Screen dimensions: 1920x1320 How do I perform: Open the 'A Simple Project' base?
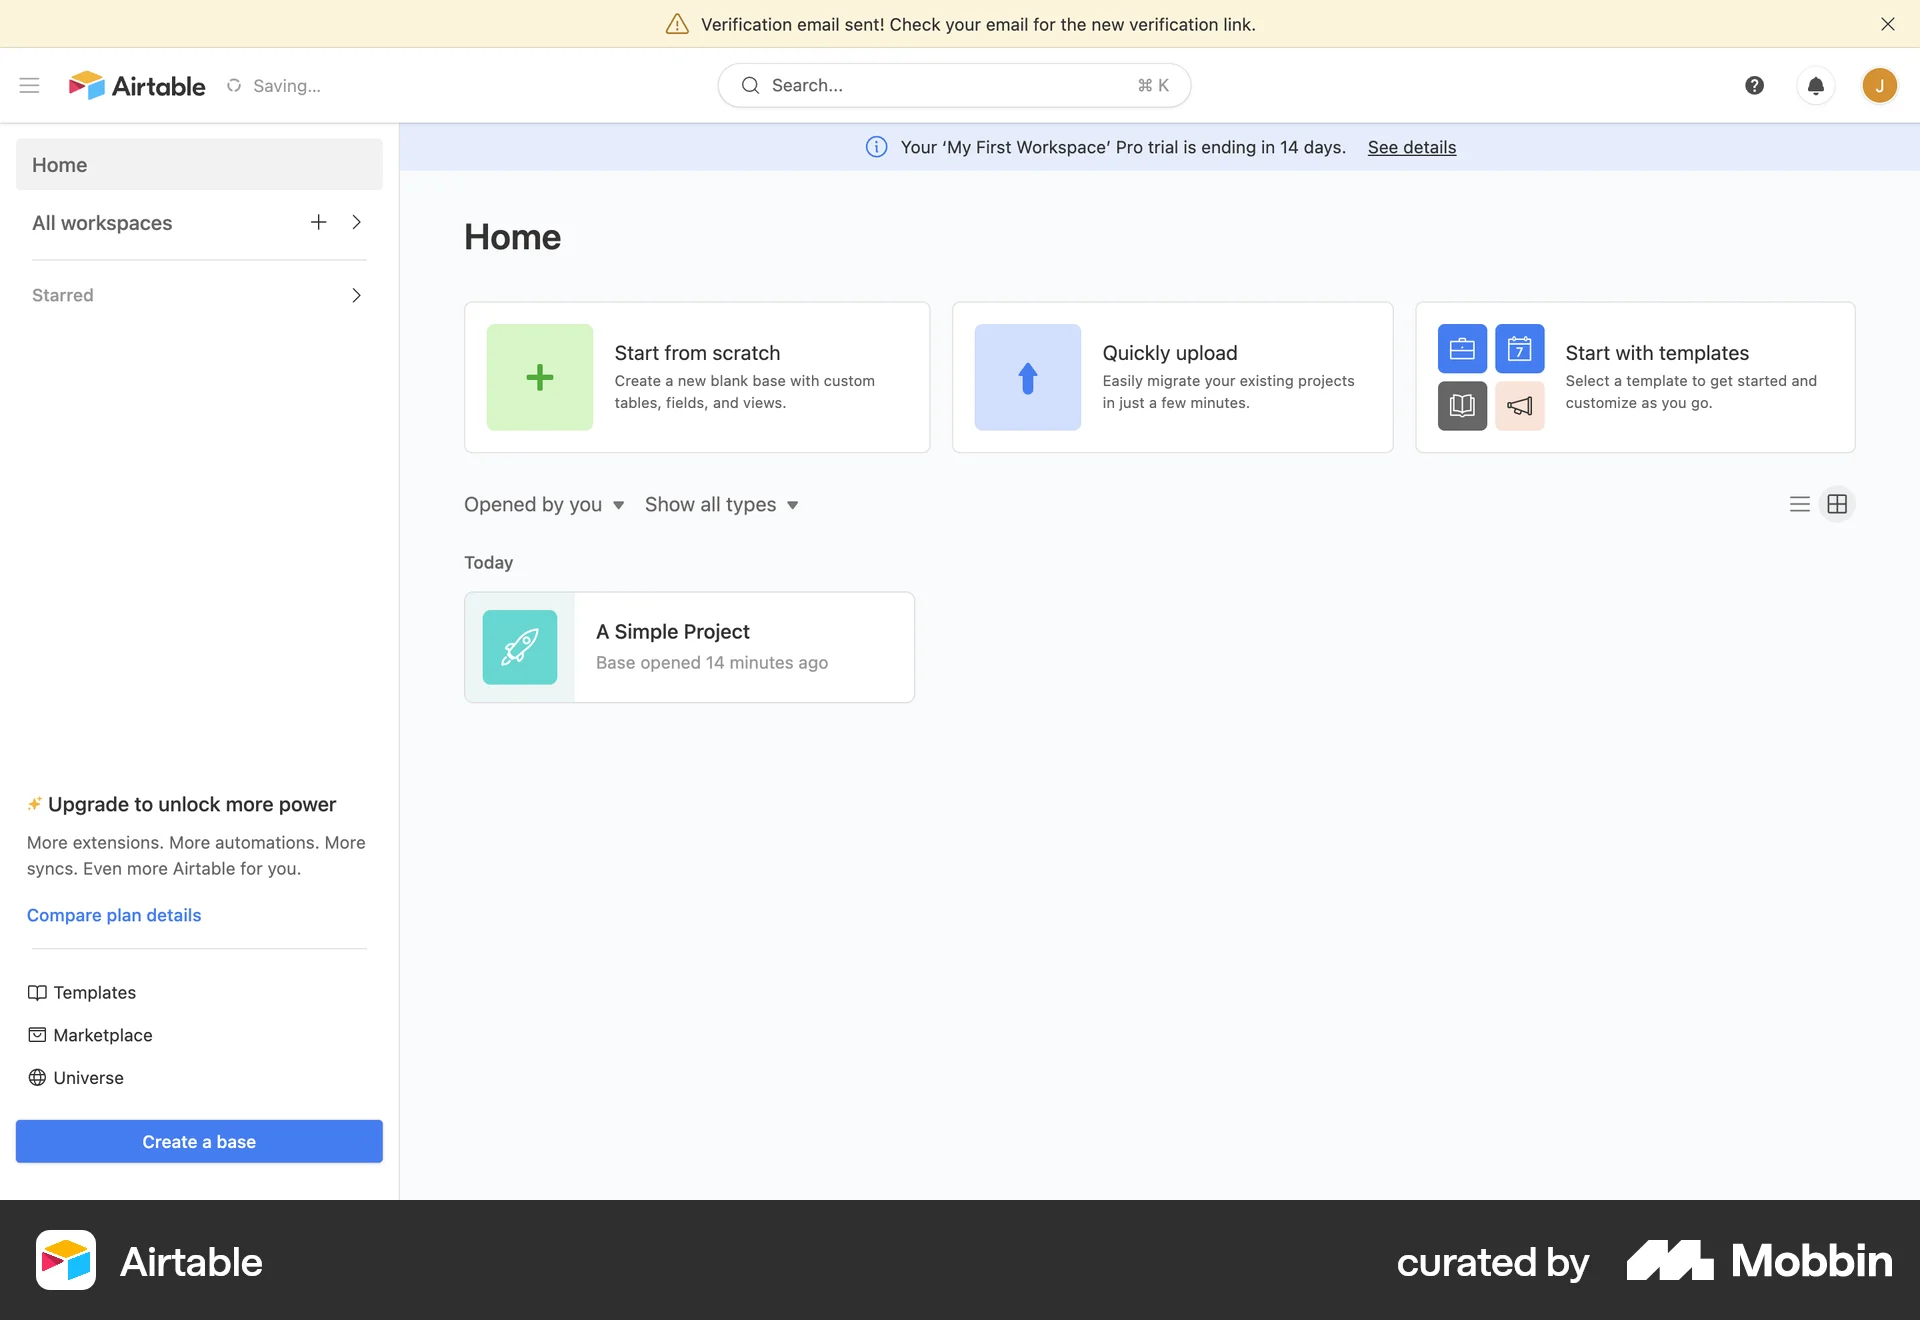click(689, 647)
